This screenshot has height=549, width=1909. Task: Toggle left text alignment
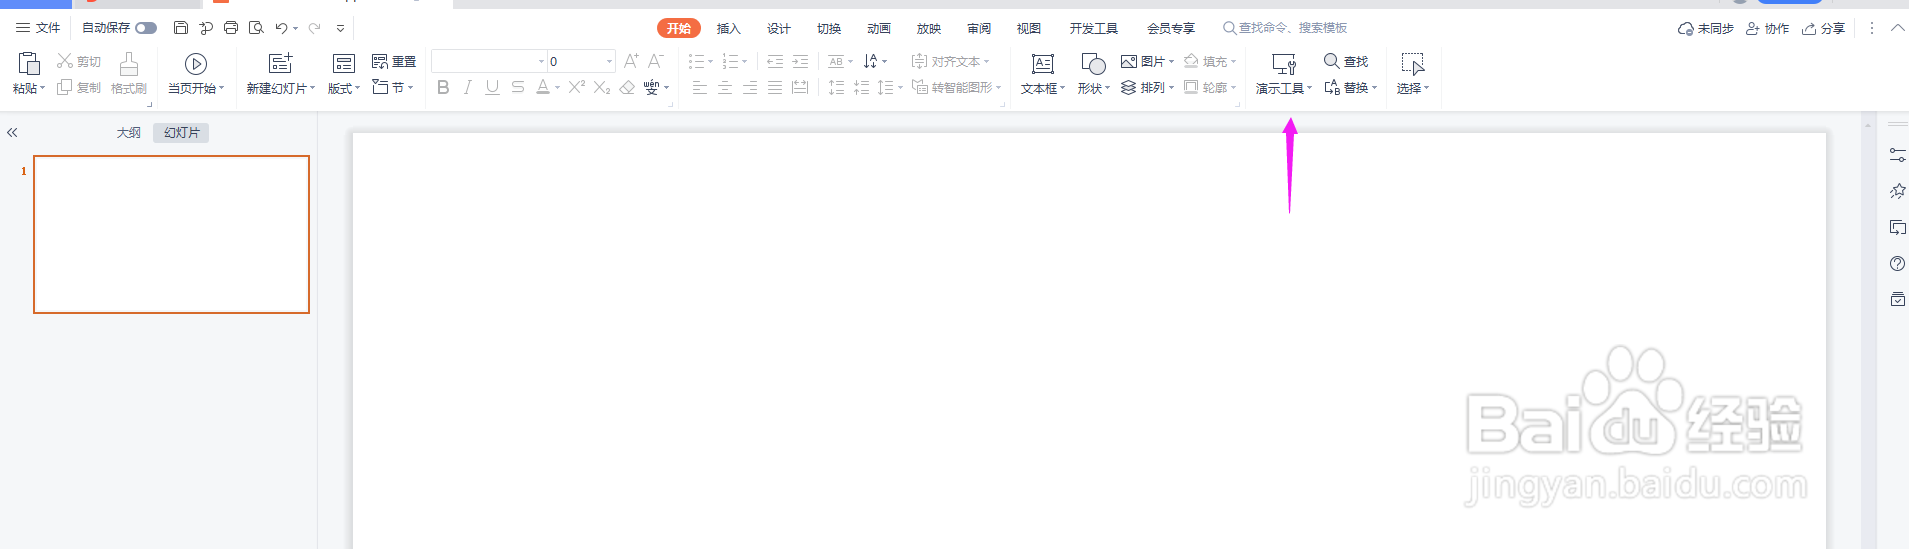[x=700, y=88]
